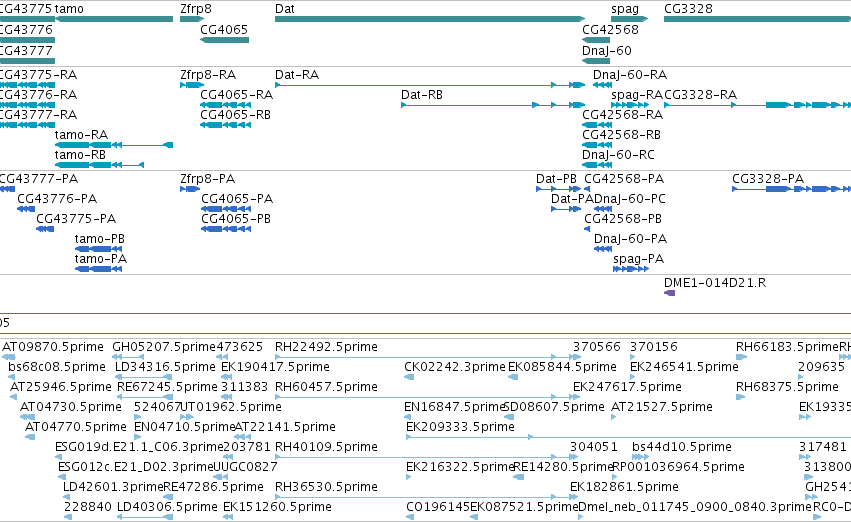Click the 'tamo-RB' transcript label
This screenshot has width=851, height=522.
click(80, 155)
